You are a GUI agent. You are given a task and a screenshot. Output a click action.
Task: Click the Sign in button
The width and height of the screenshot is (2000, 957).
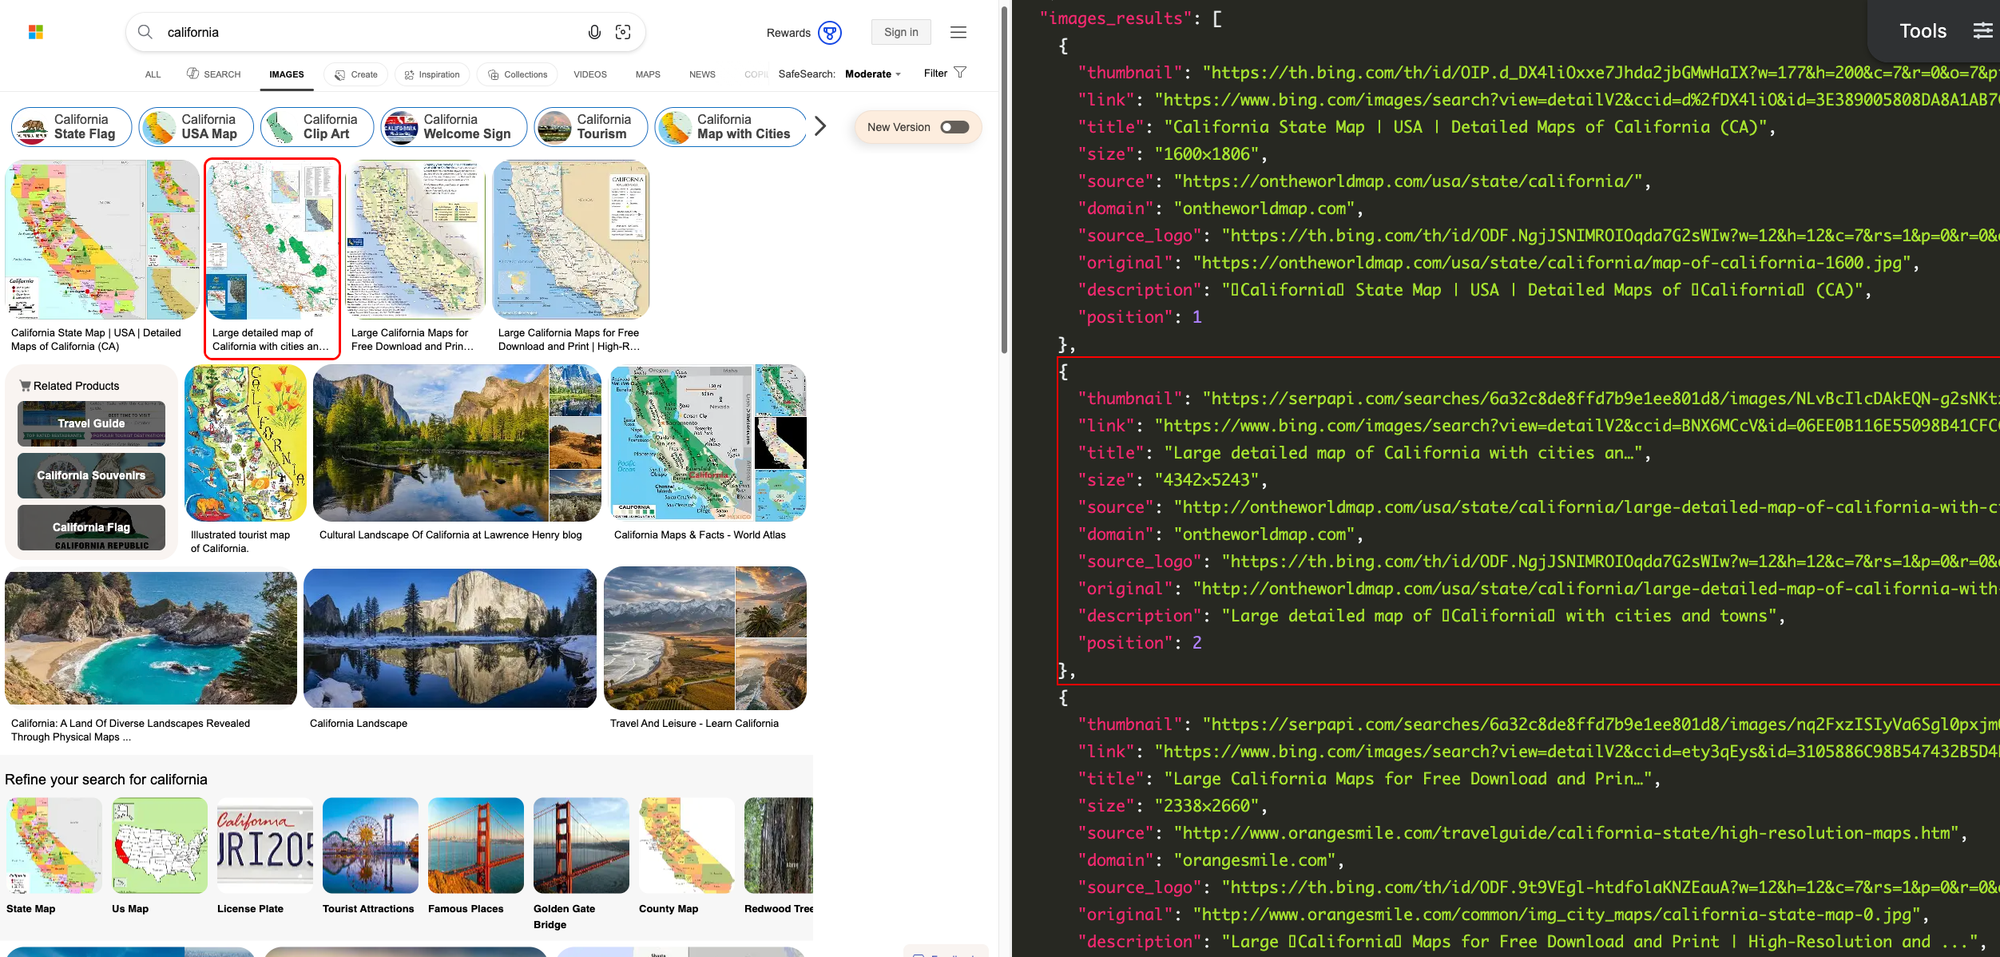pyautogui.click(x=901, y=32)
